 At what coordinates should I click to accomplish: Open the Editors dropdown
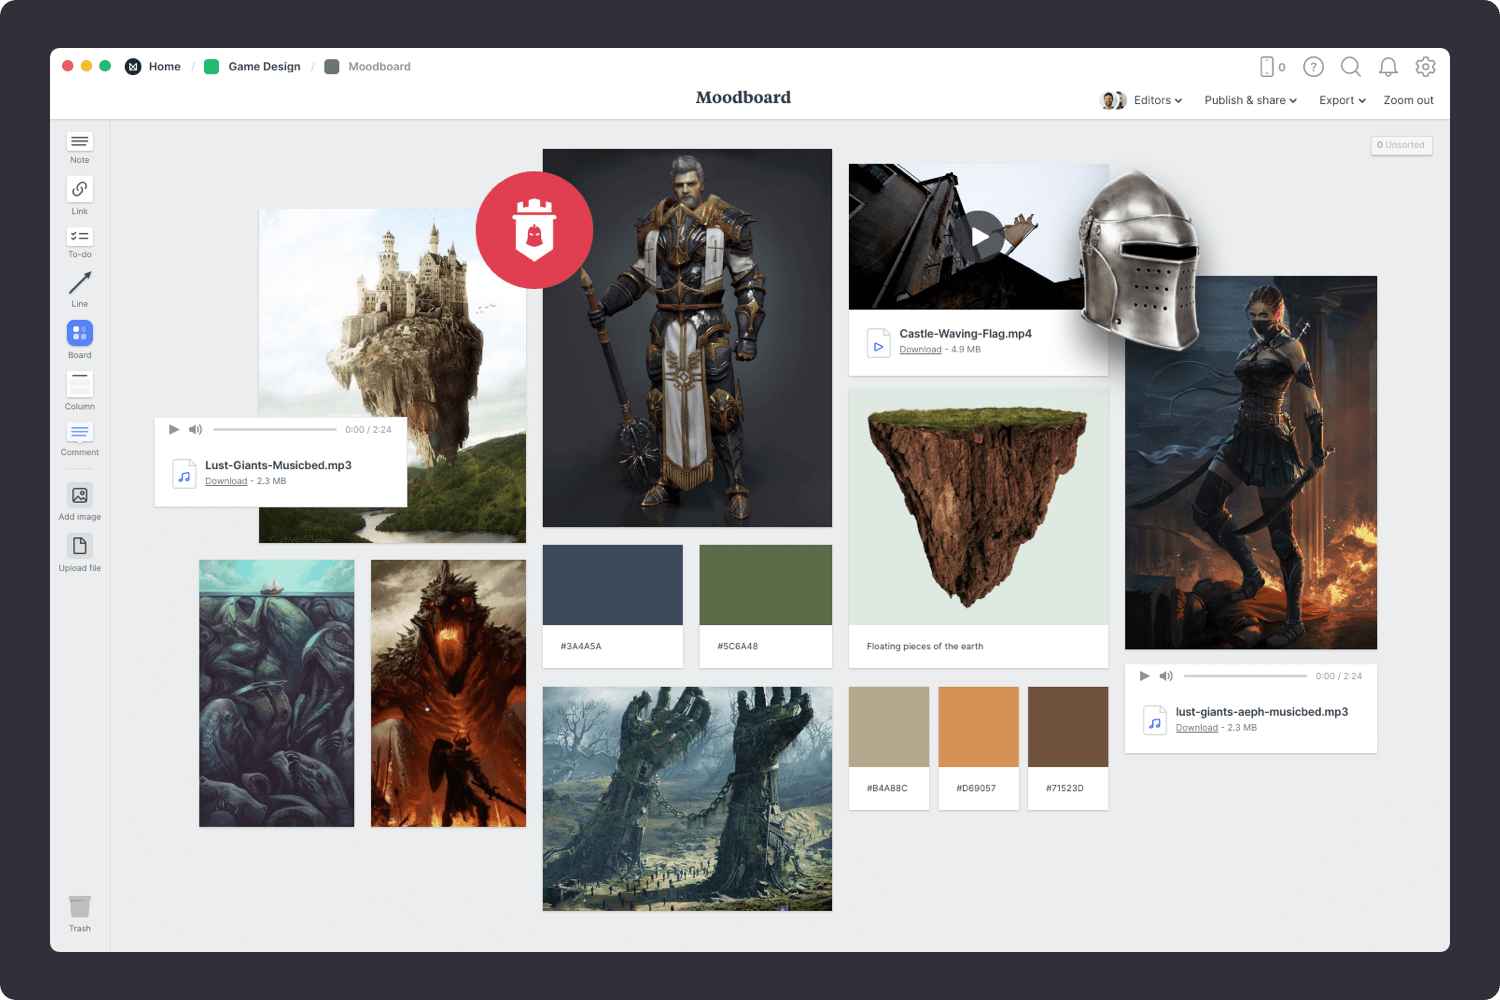(x=1155, y=100)
